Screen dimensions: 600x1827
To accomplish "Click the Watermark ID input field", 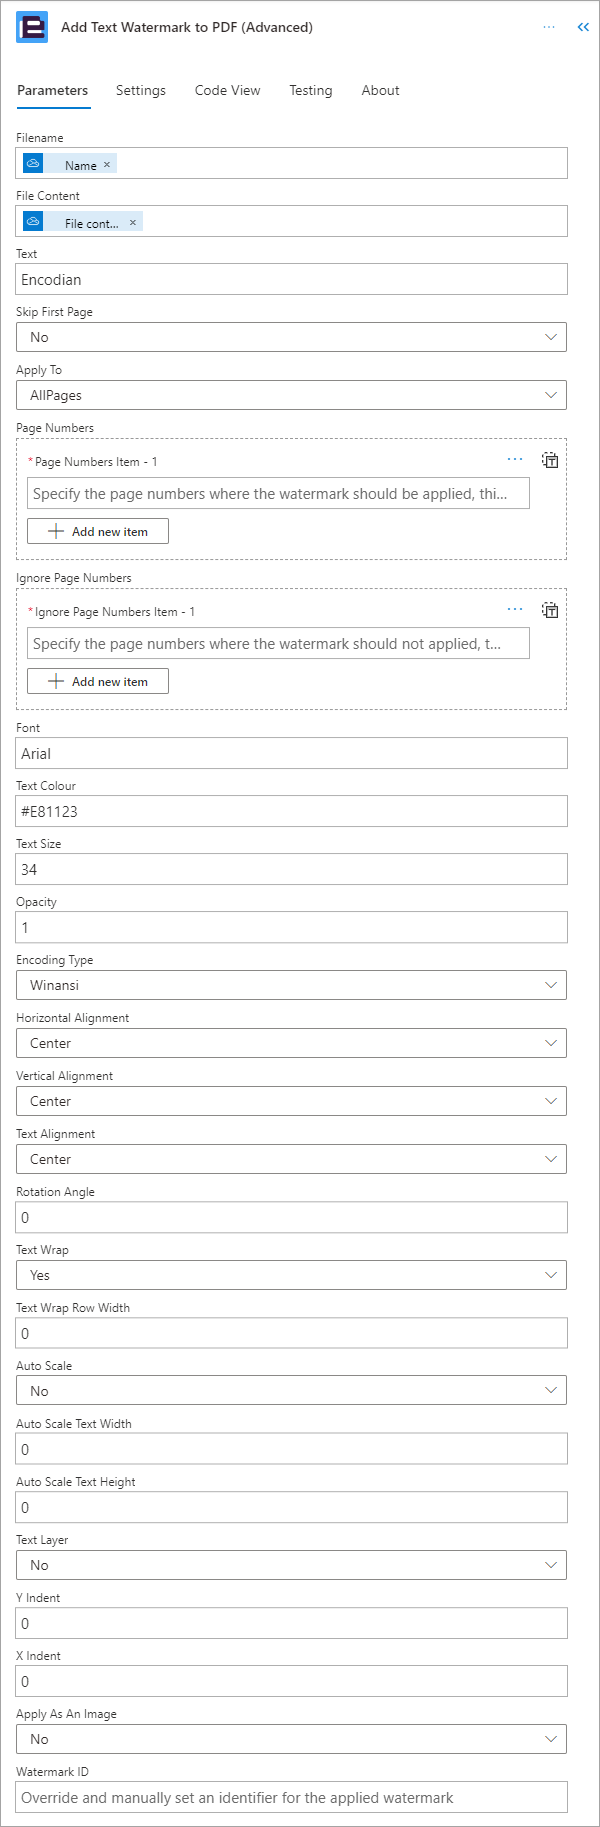I will 292,1797.
